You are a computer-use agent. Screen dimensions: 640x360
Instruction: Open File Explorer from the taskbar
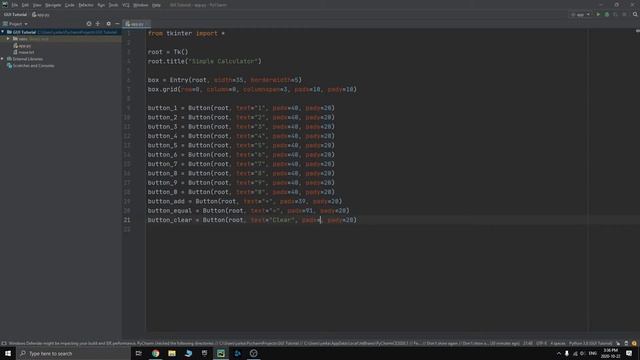(172, 353)
